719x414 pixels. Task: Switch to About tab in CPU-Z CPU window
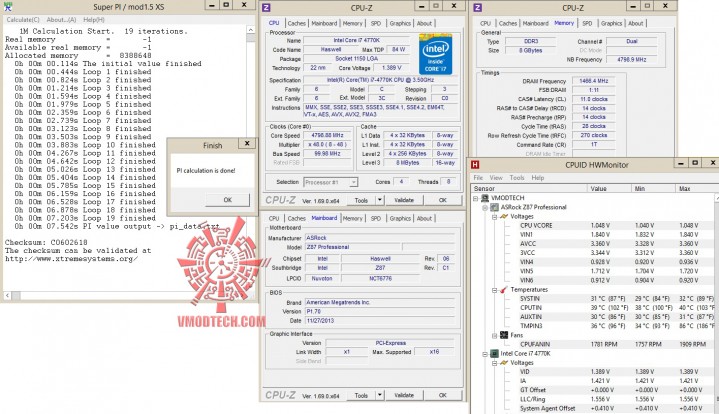[424, 23]
